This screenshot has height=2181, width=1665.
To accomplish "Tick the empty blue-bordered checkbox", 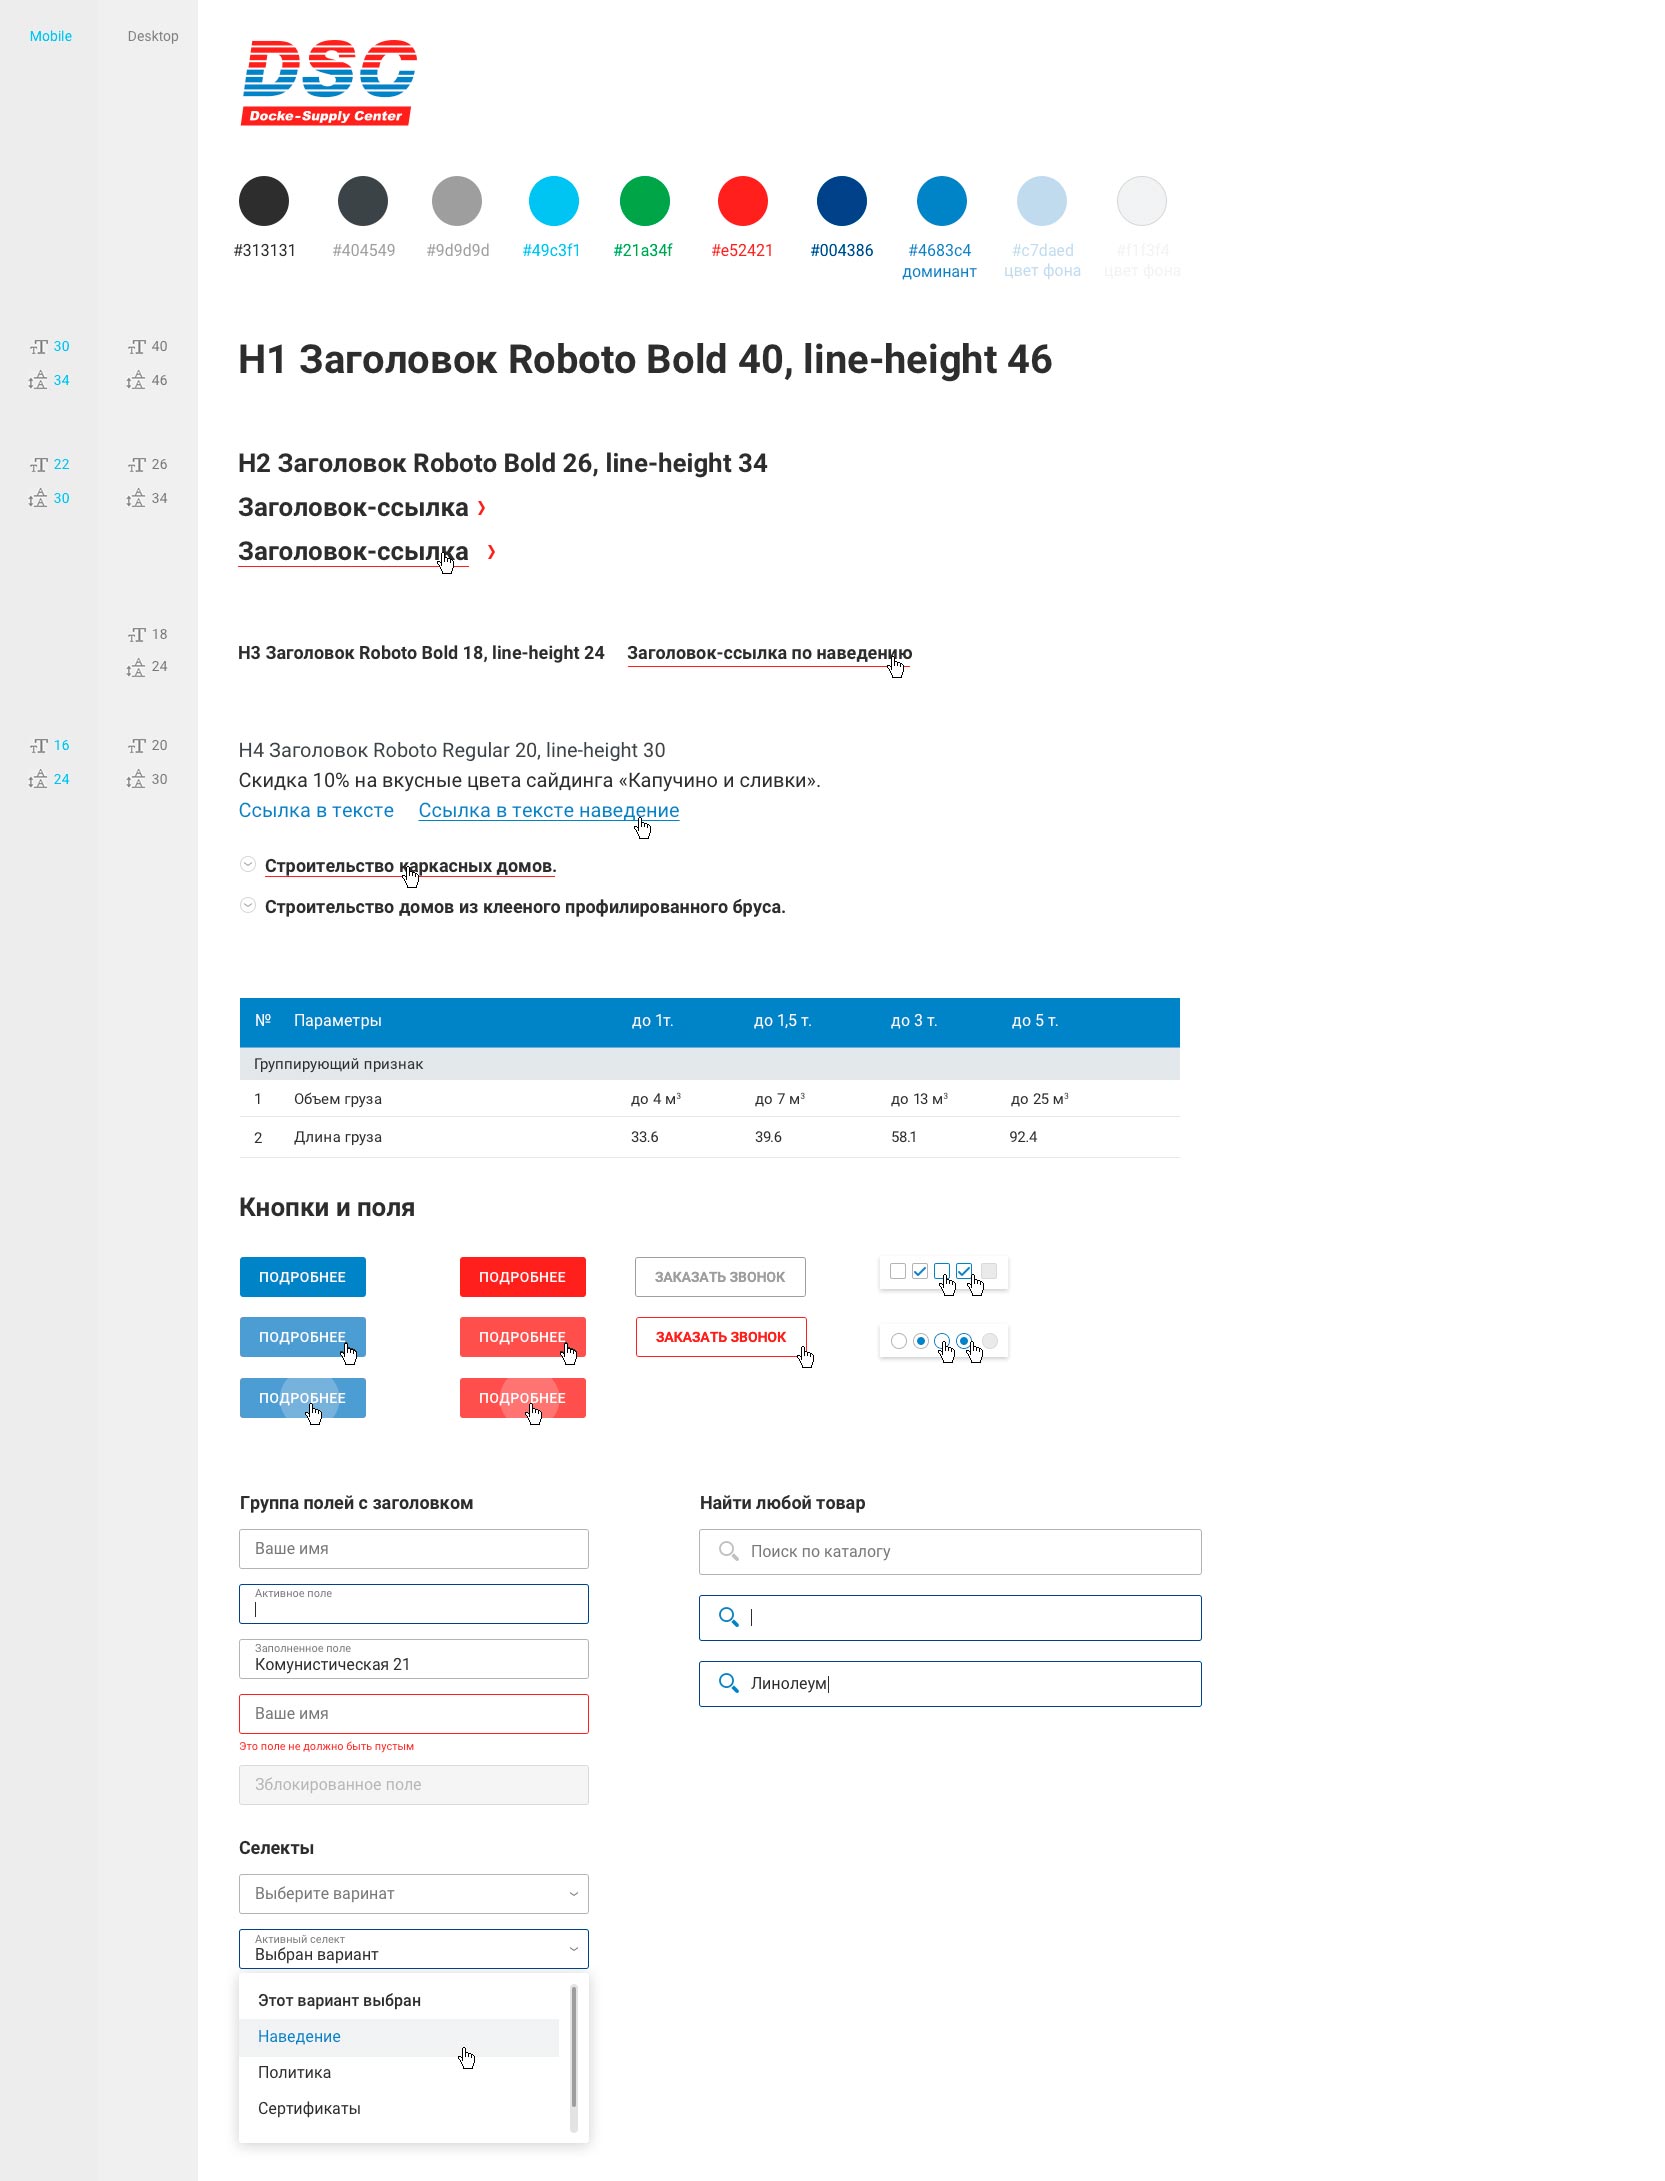I will 942,1271.
